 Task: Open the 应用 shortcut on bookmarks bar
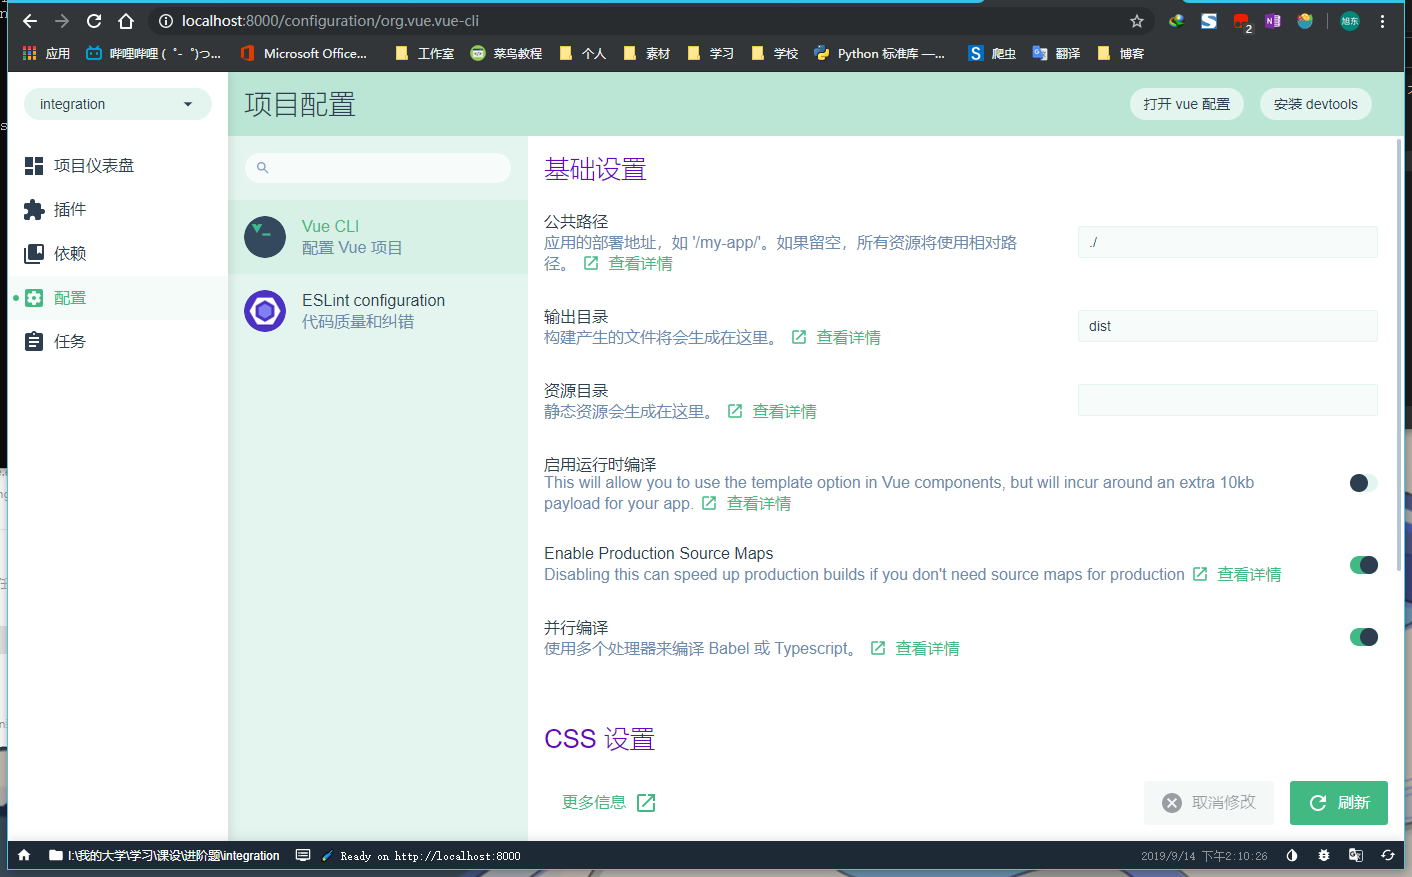point(47,53)
